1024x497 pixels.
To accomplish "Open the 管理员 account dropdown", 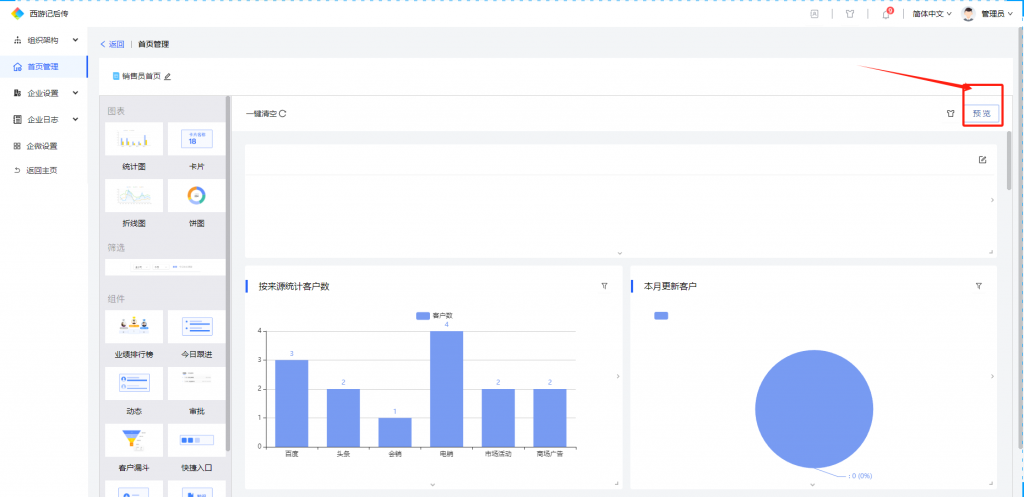I will pos(997,14).
